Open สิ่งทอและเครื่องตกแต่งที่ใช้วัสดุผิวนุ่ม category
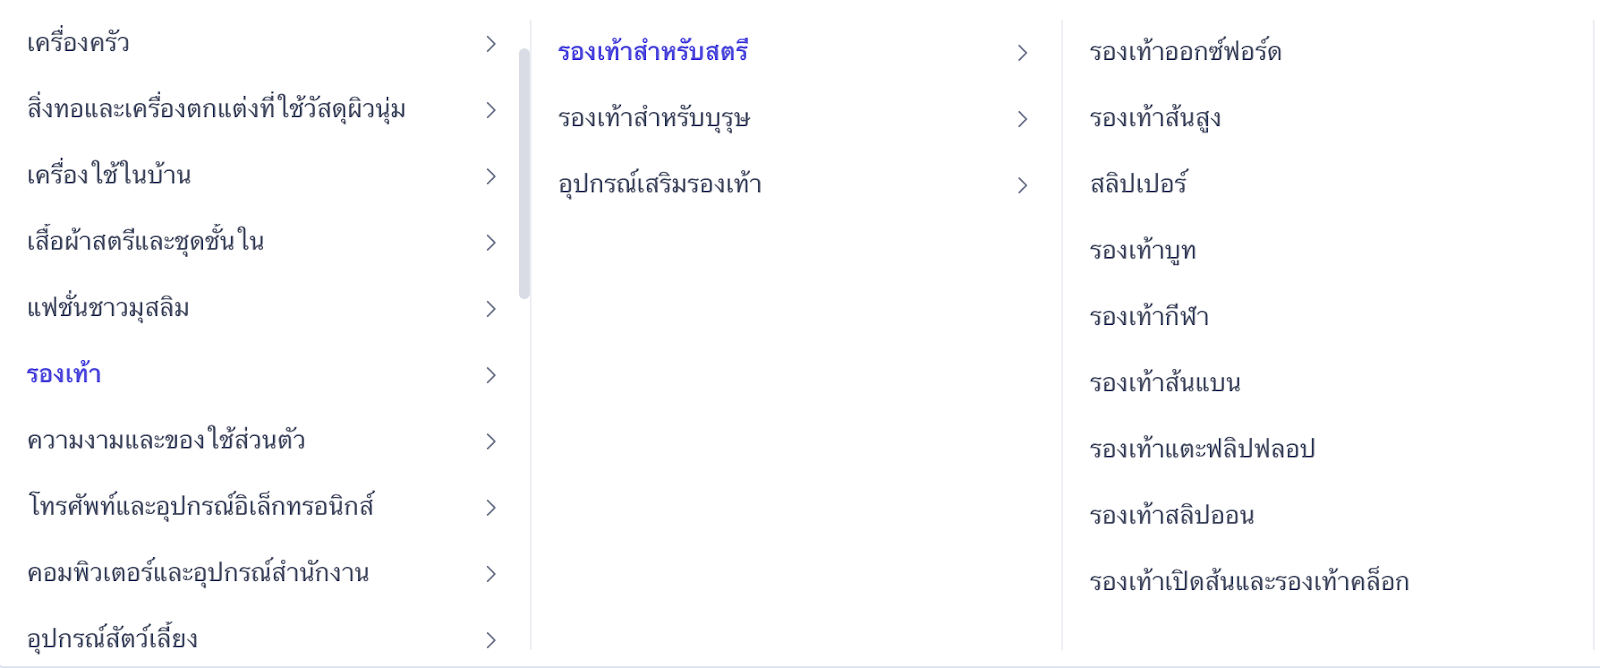1600x668 pixels. (x=216, y=110)
